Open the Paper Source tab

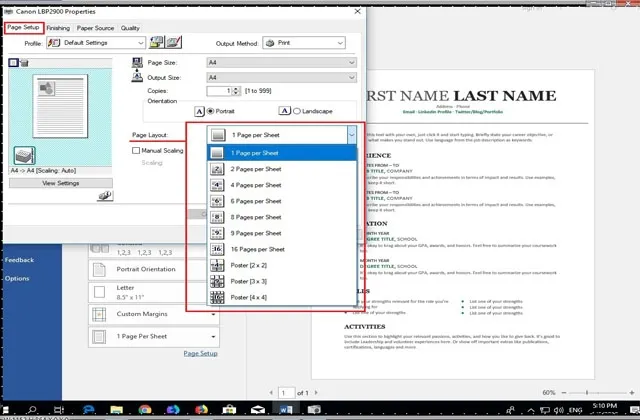pyautogui.click(x=95, y=28)
